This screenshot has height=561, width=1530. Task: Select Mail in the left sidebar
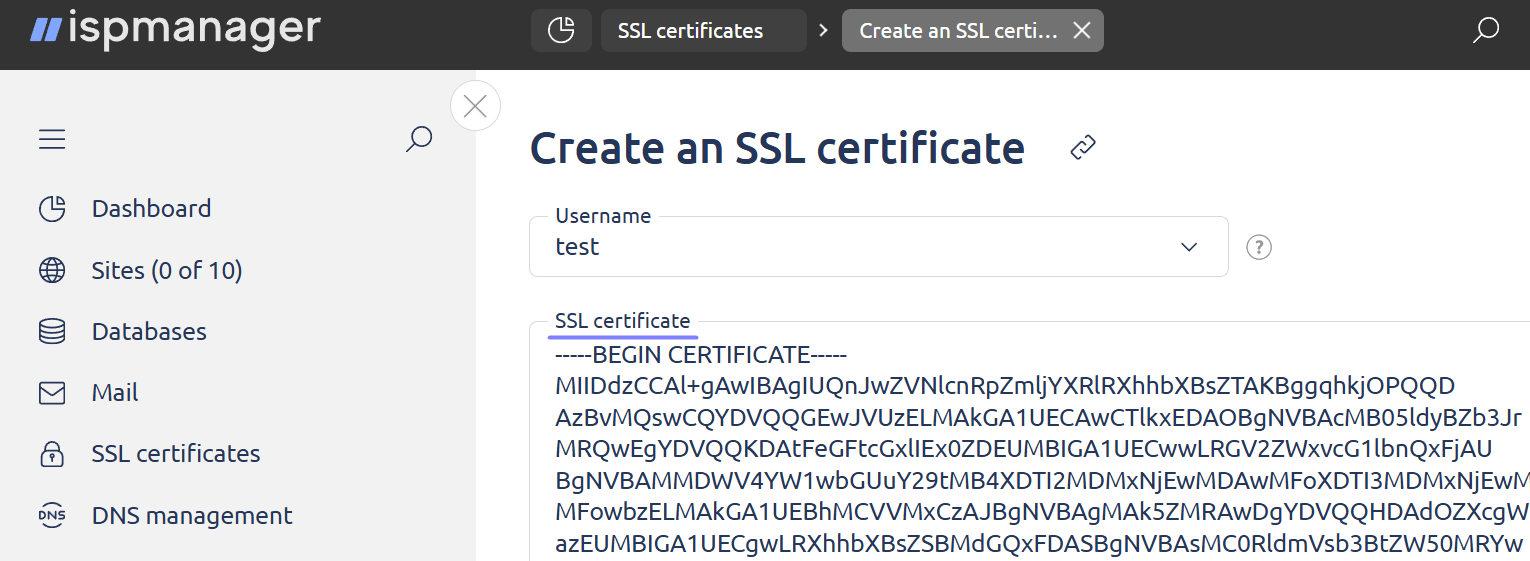click(x=115, y=393)
